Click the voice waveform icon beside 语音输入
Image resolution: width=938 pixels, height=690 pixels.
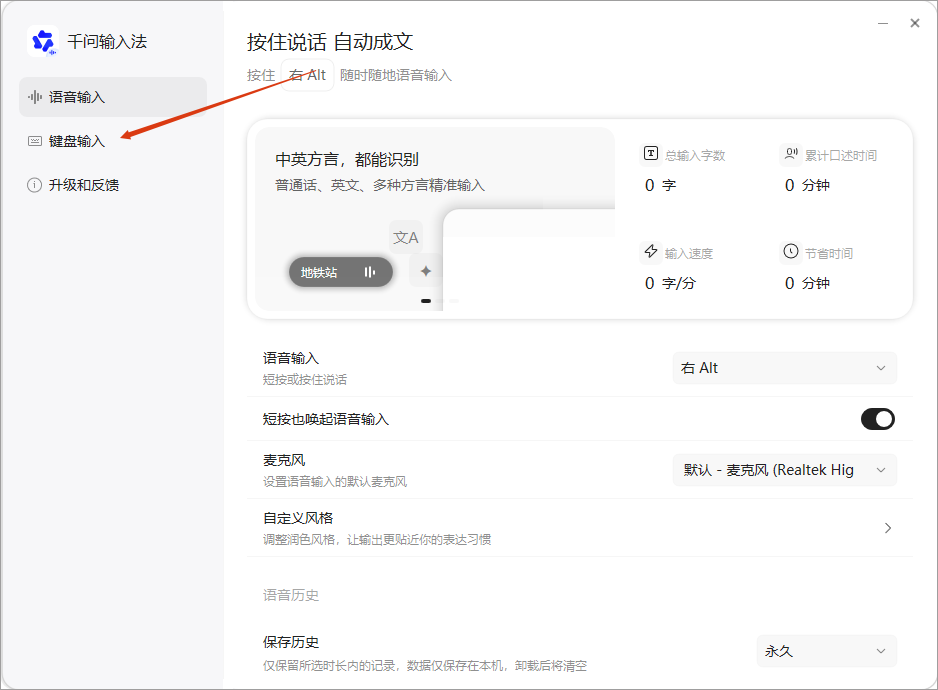(x=35, y=97)
